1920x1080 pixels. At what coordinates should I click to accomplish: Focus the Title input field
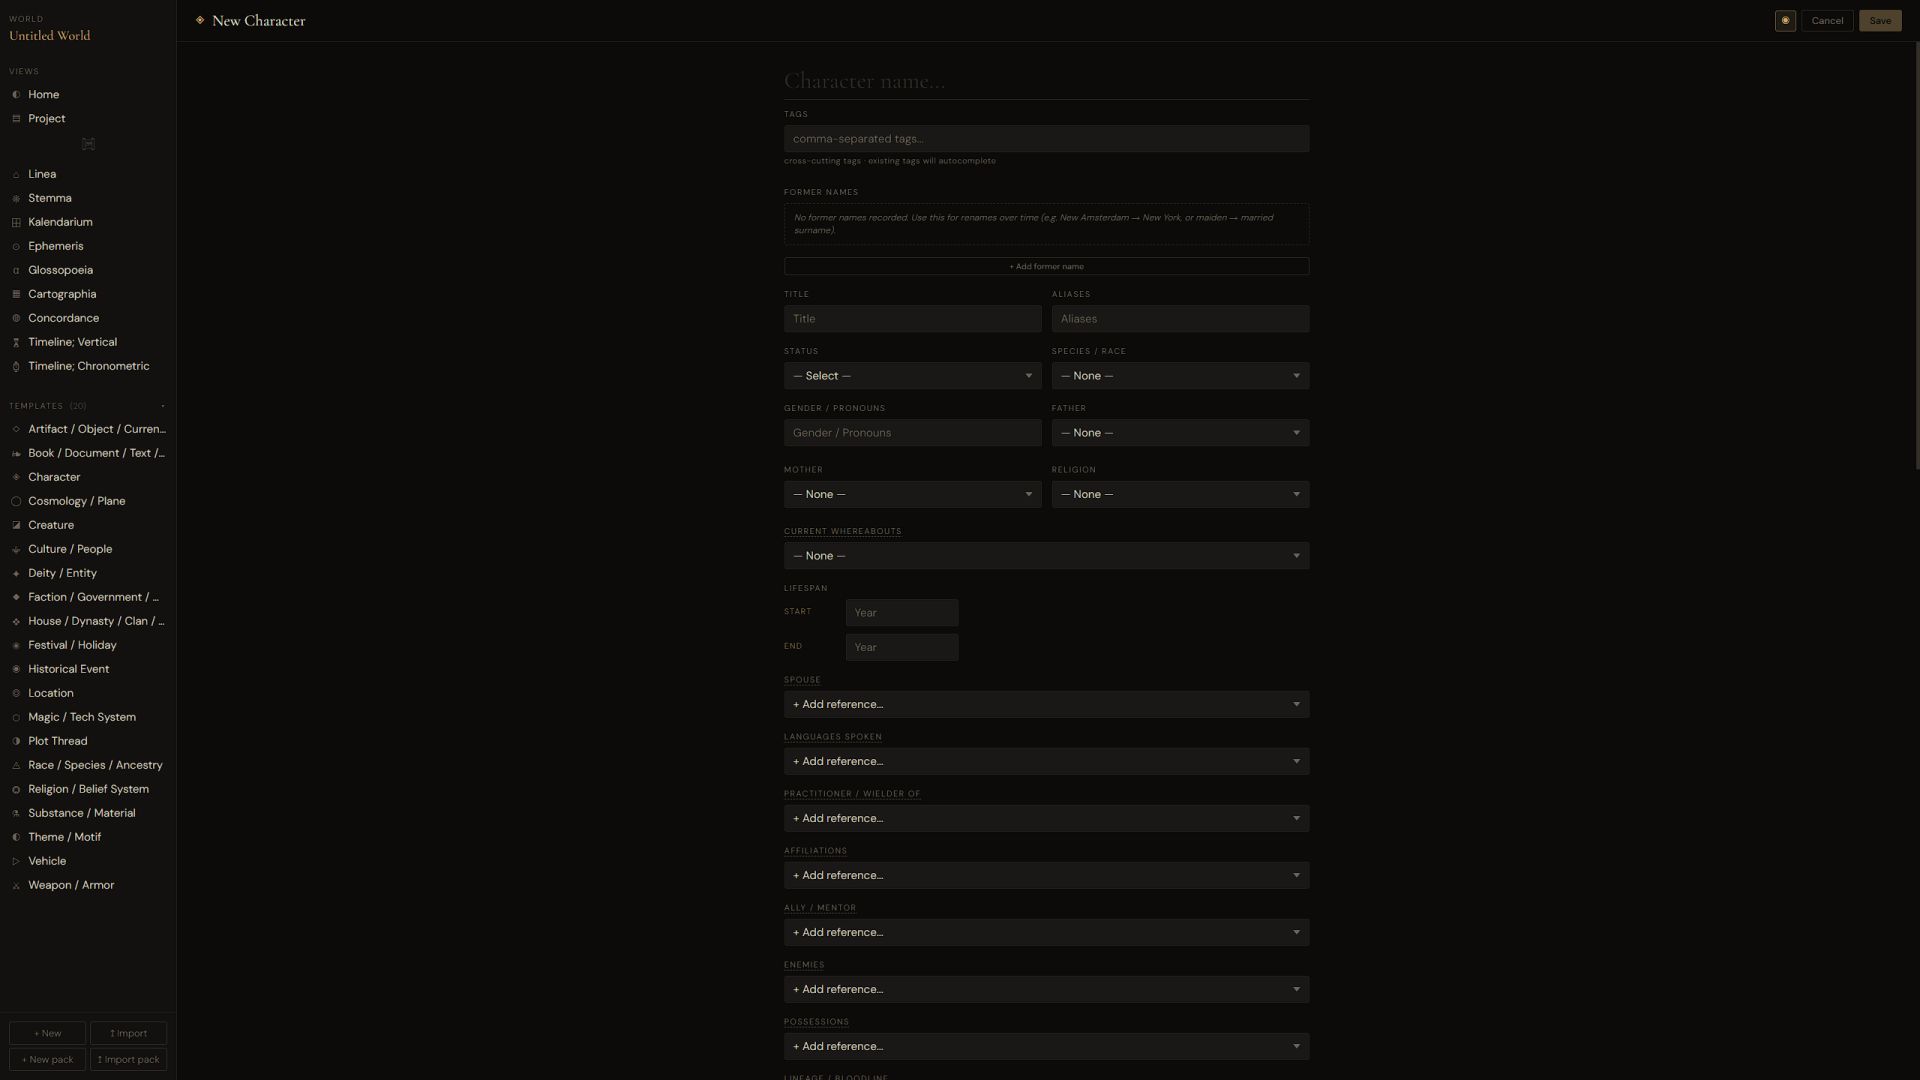pyautogui.click(x=912, y=319)
